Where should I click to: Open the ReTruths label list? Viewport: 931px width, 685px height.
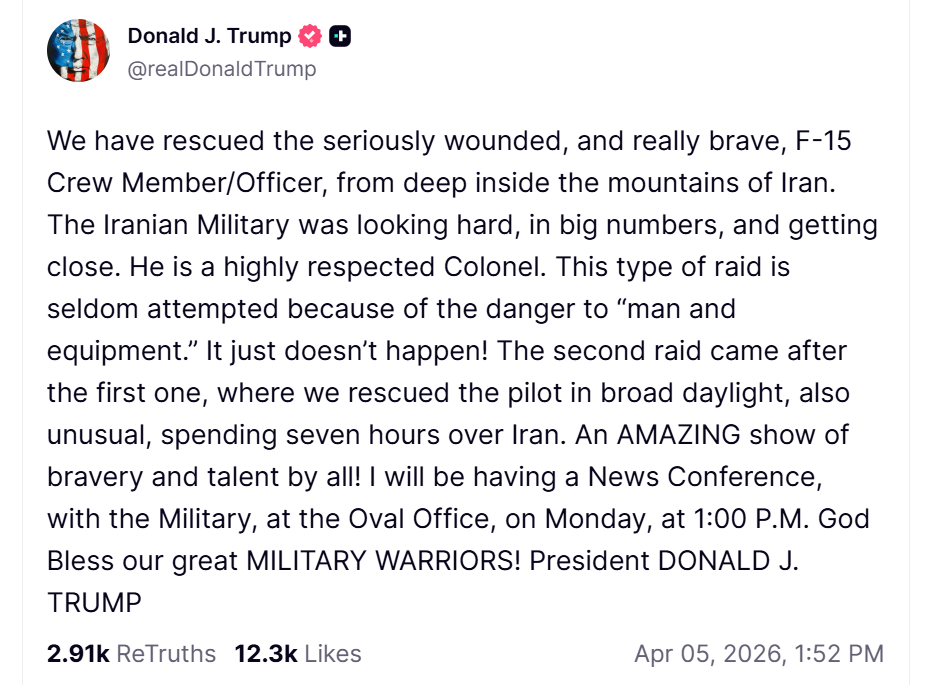166,654
